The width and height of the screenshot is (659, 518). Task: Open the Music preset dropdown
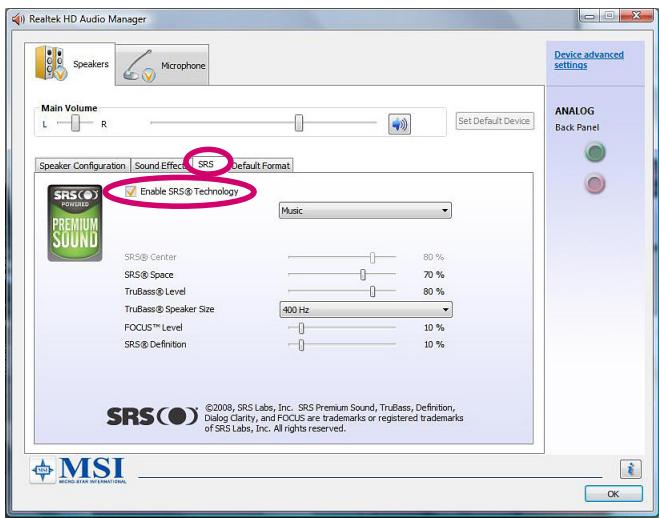tap(365, 210)
